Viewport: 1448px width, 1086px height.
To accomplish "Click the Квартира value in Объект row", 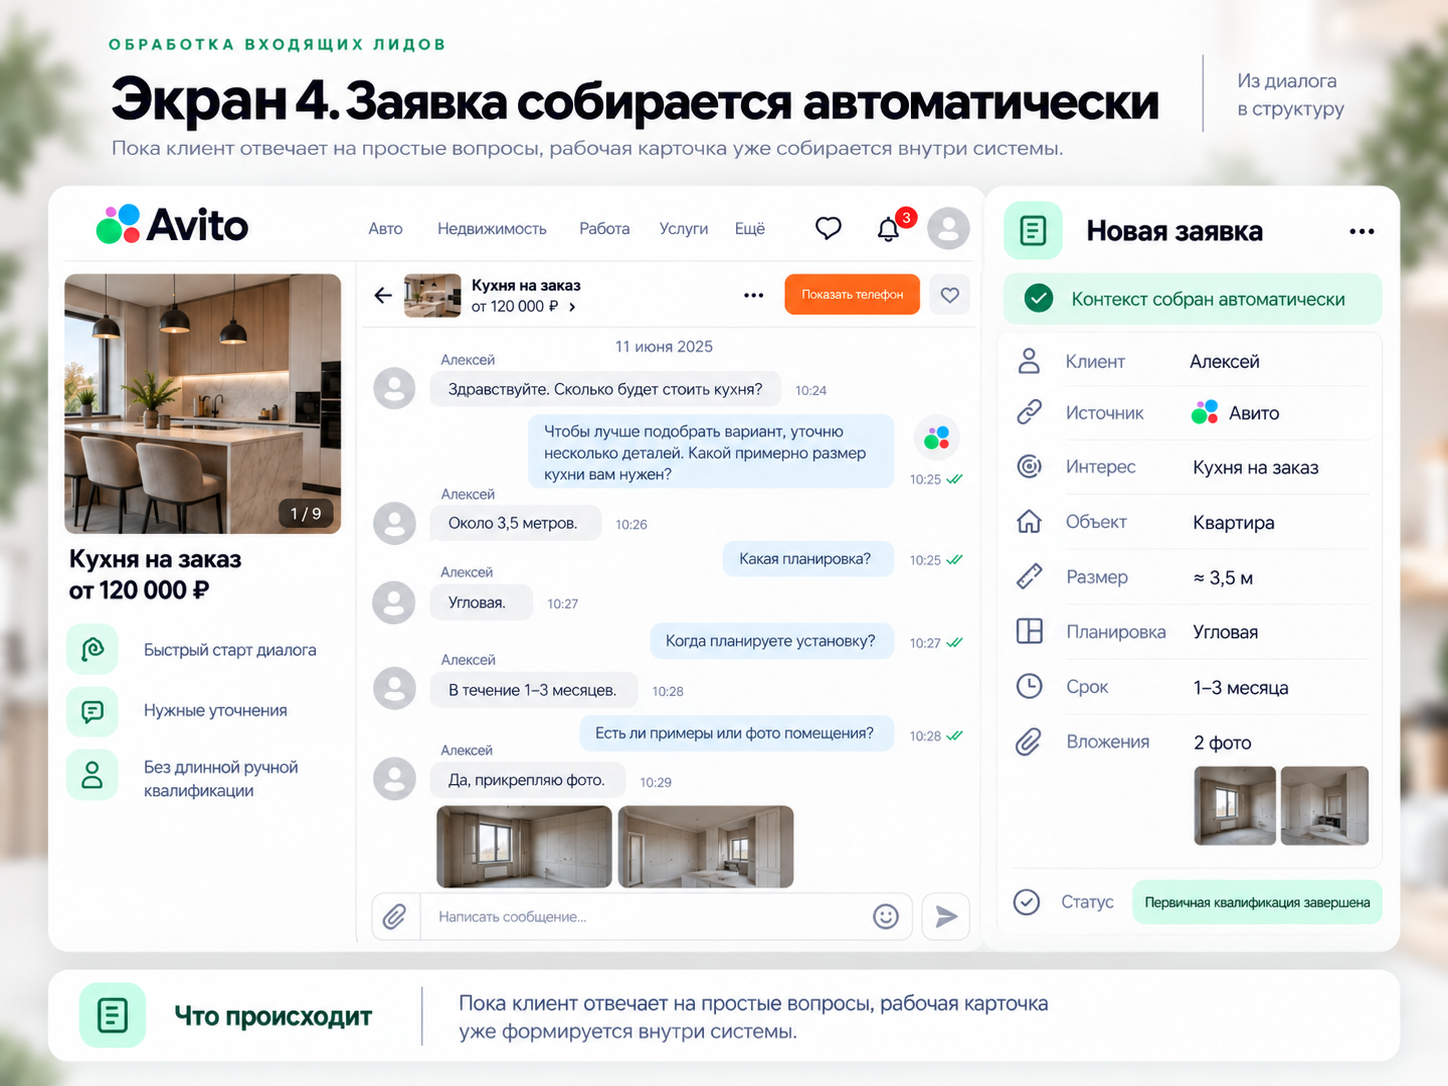I will [x=1233, y=523].
